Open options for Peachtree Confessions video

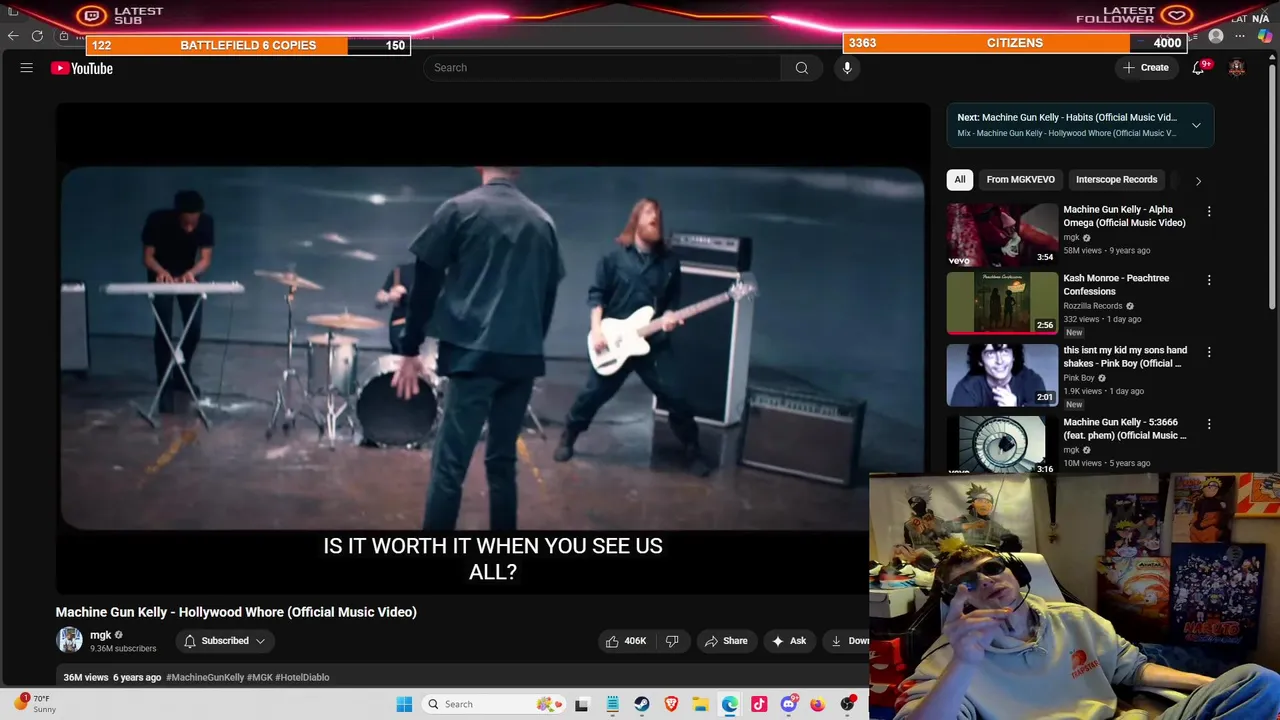click(x=1209, y=280)
